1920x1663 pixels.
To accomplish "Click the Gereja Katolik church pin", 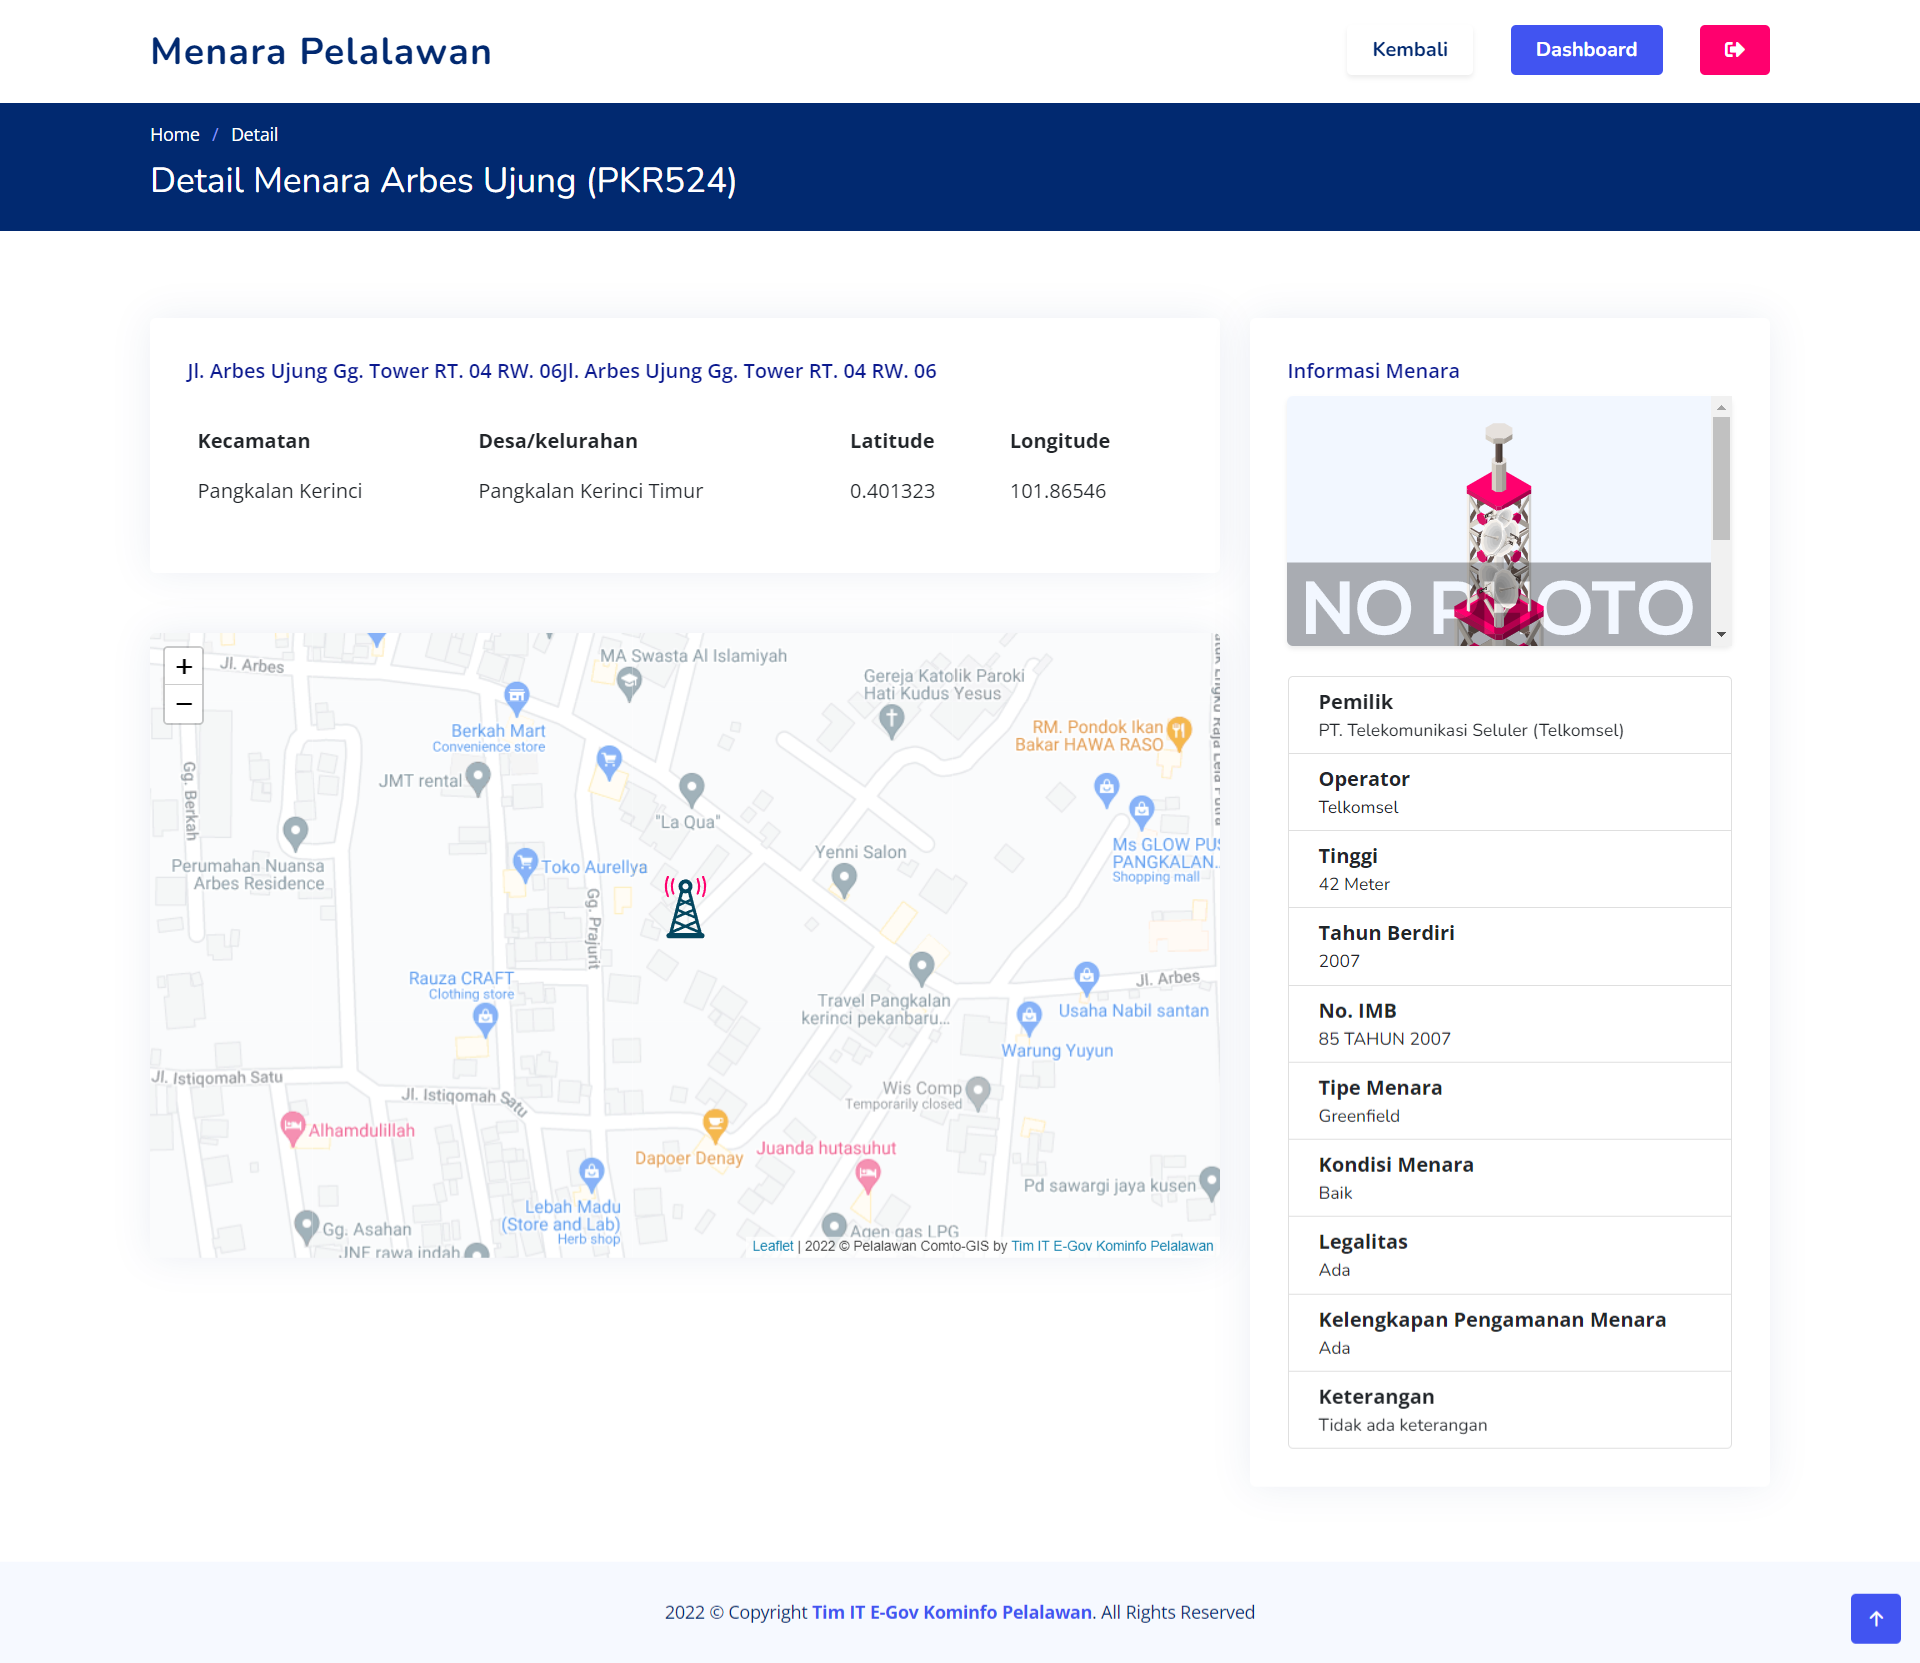I will 892,719.
